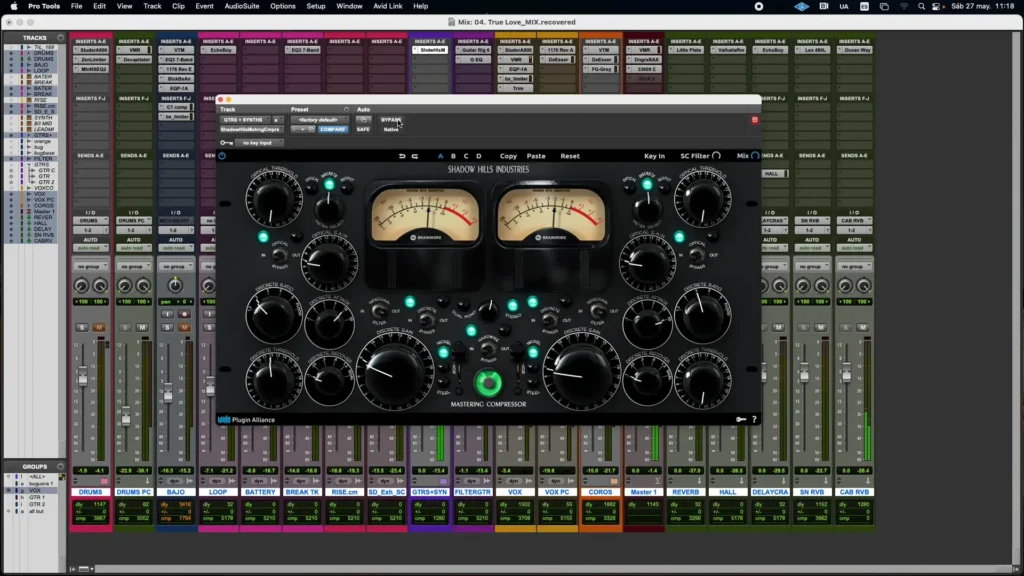1024x576 pixels.
Task: Toggle the plugin BYPASS button
Action: 391,120
